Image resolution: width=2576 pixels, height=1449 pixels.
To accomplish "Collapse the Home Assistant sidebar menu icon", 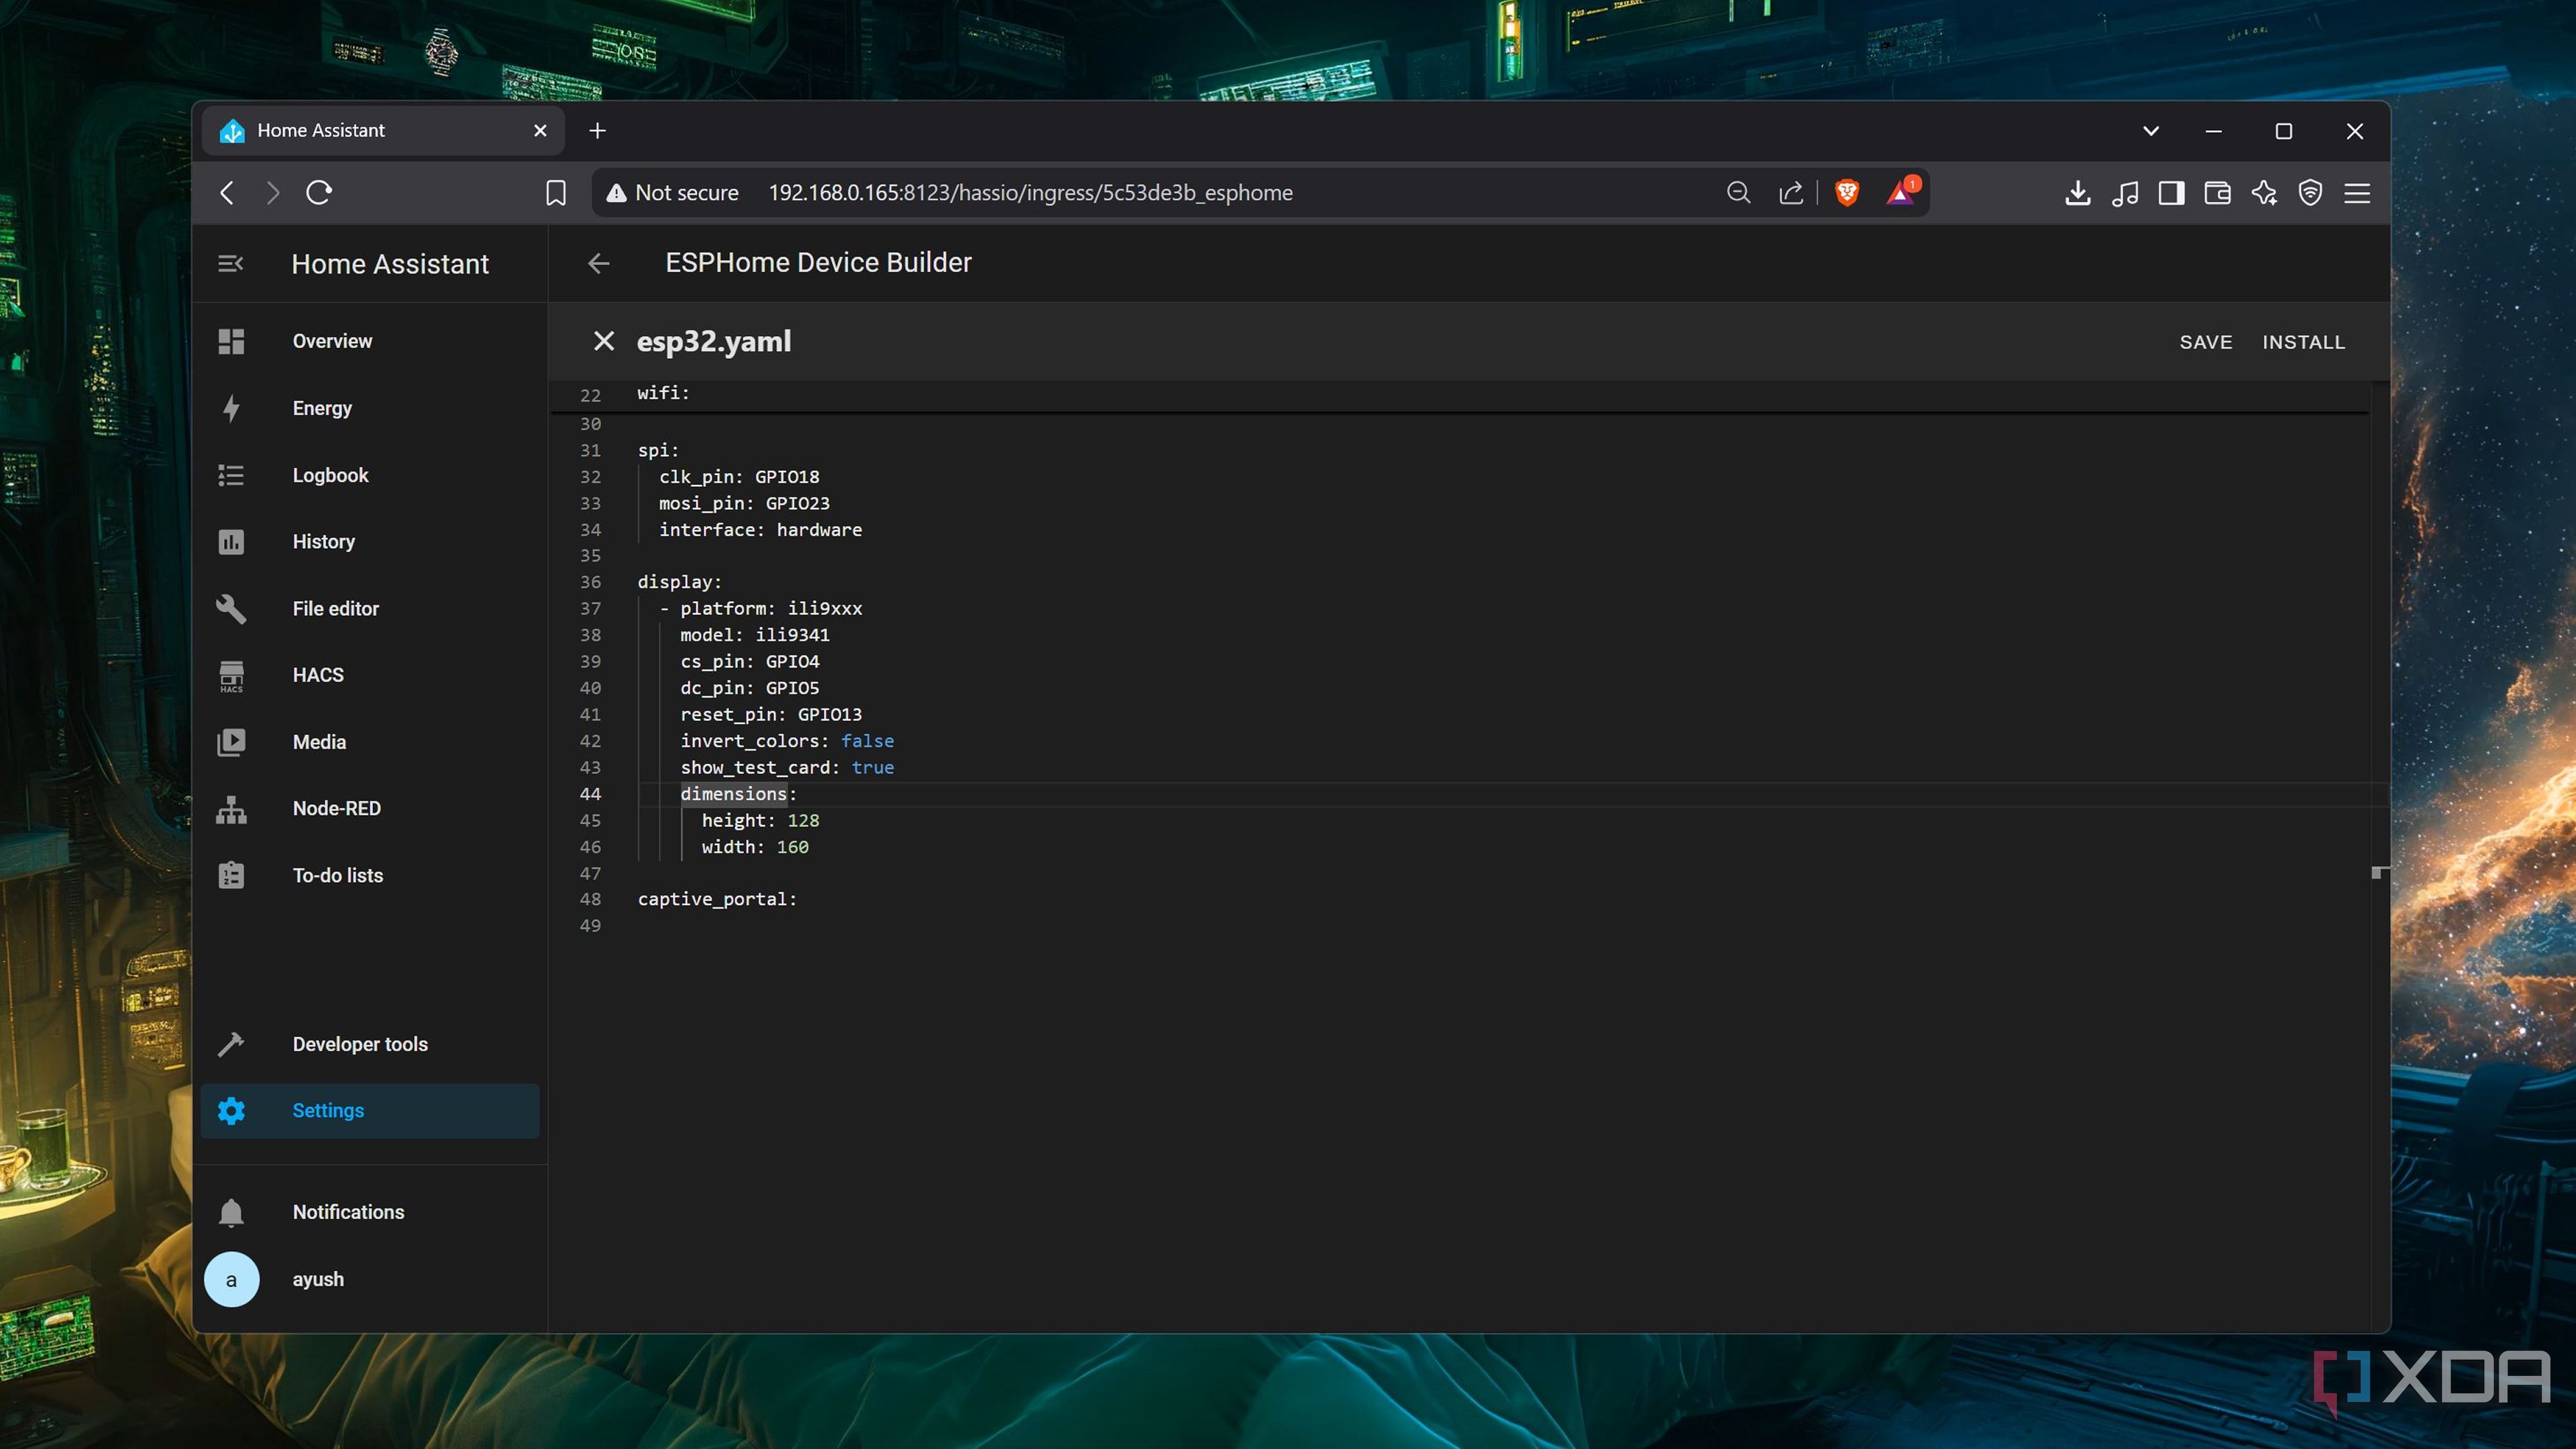I will pyautogui.click(x=231, y=264).
